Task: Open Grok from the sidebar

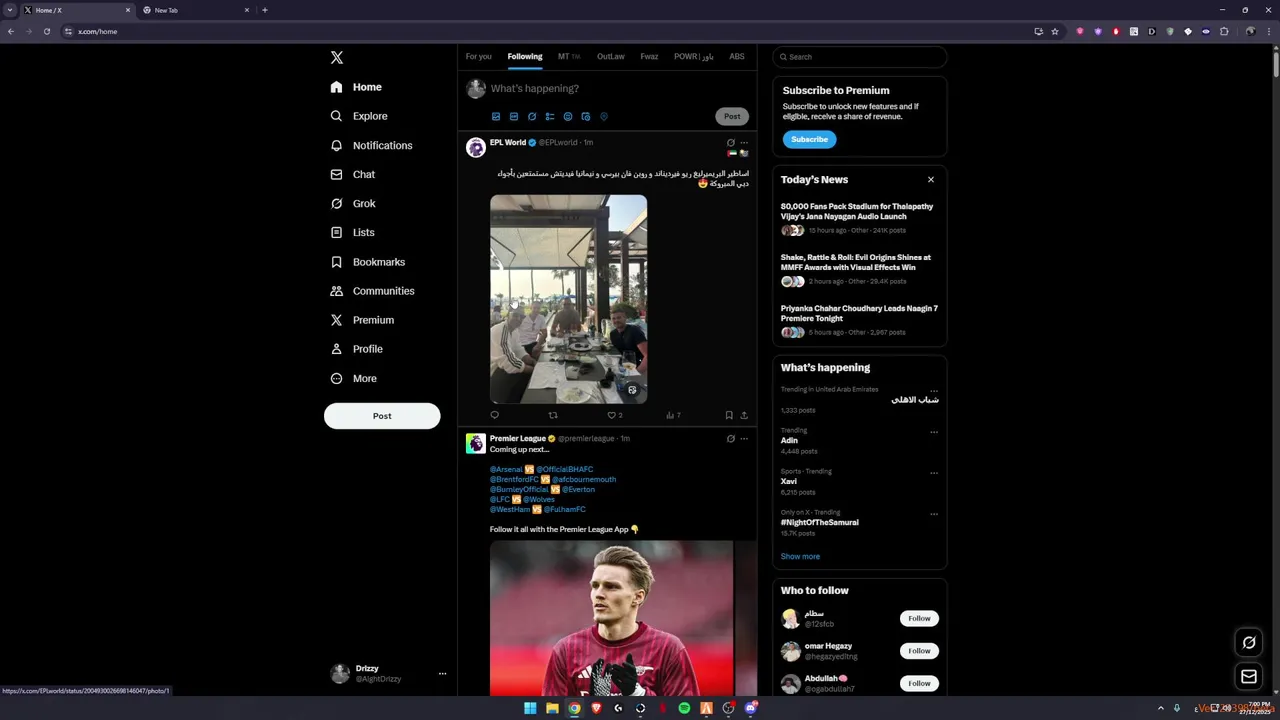Action: click(352, 203)
